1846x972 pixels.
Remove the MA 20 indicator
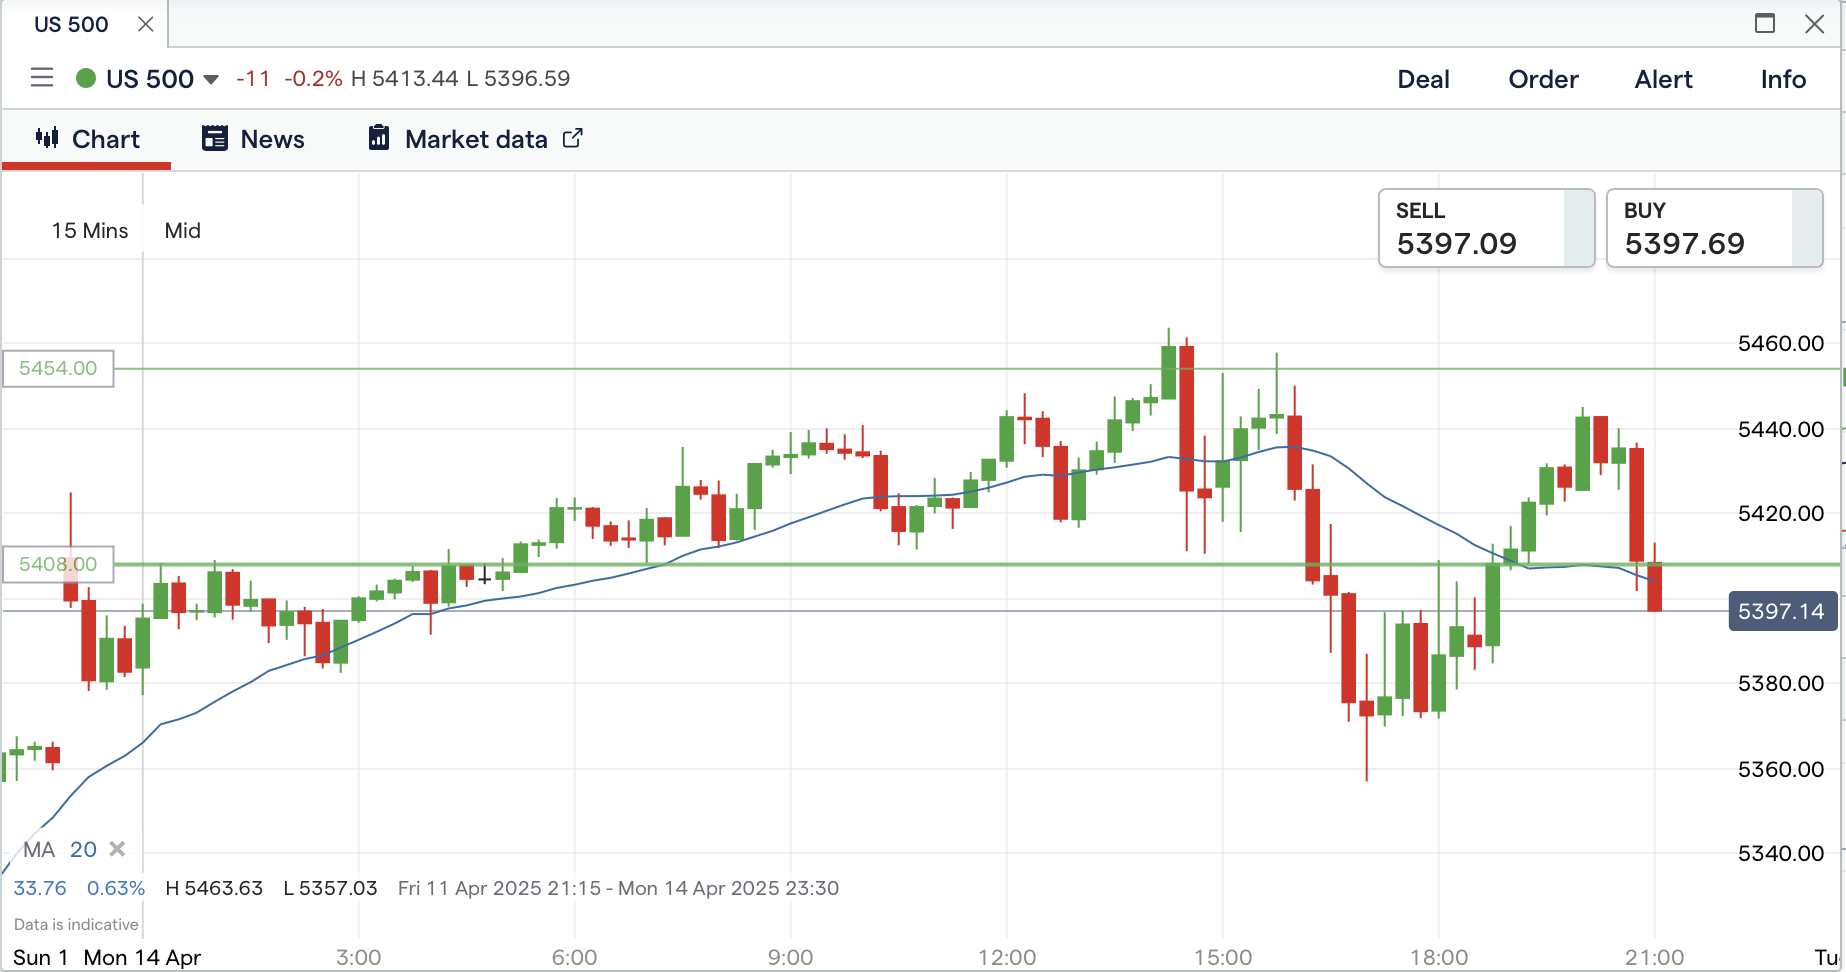click(x=117, y=849)
